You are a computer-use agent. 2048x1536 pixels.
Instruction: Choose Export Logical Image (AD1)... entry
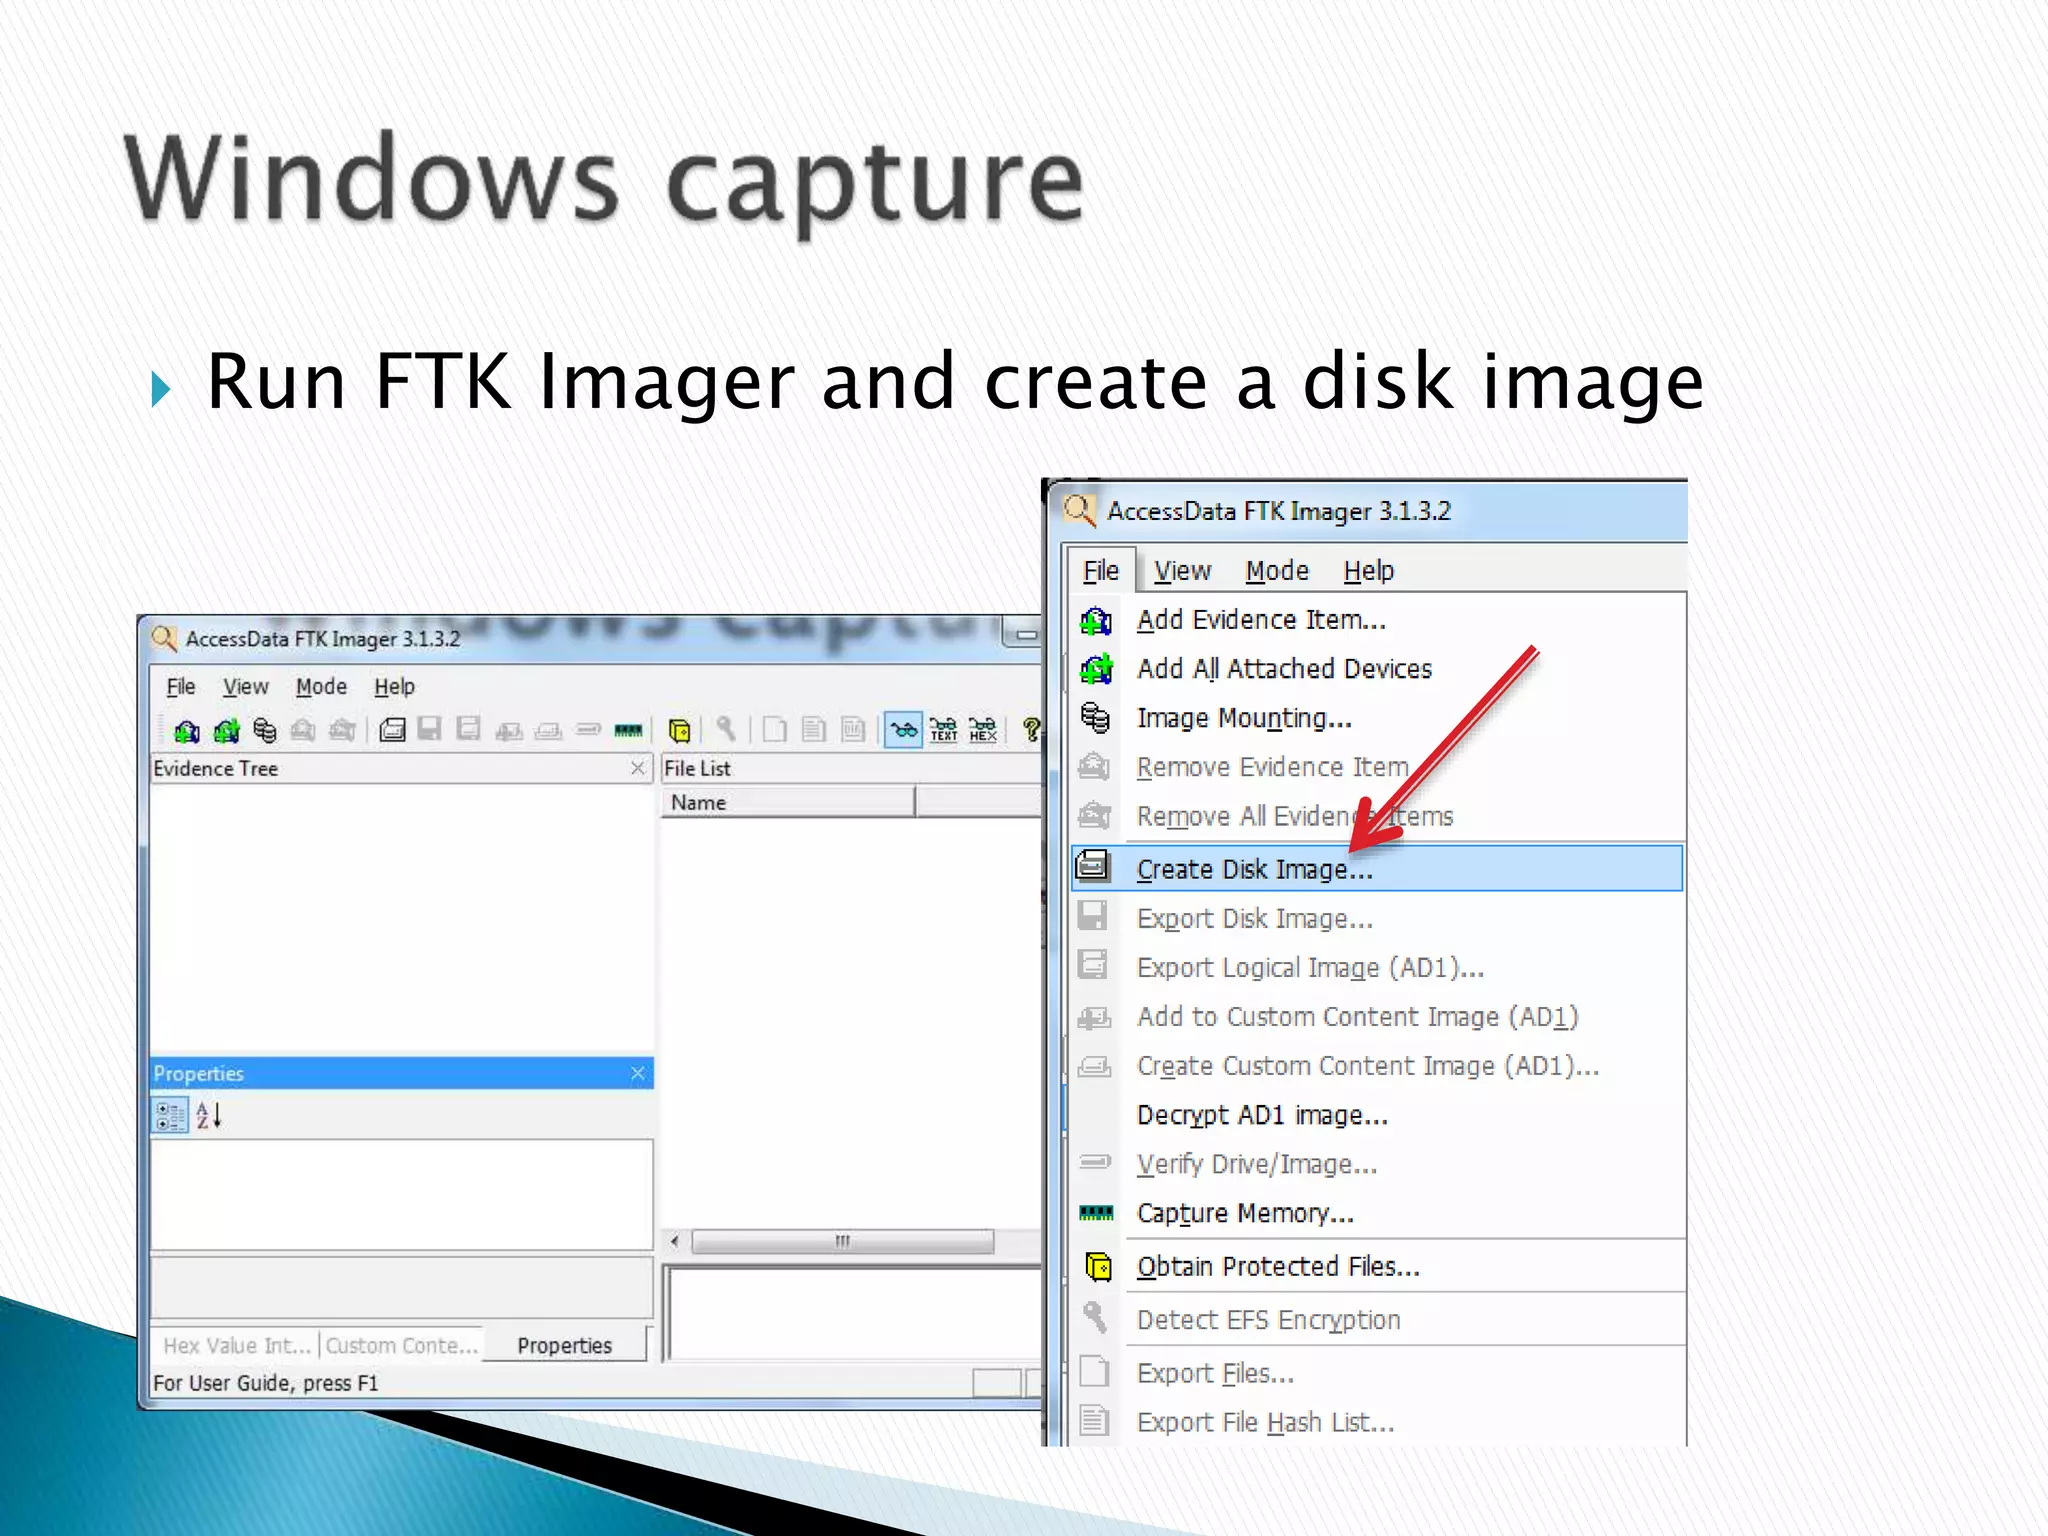(x=1378, y=967)
